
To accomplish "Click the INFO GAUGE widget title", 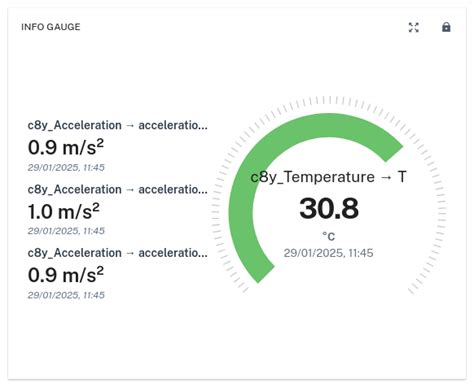I will 51,27.
